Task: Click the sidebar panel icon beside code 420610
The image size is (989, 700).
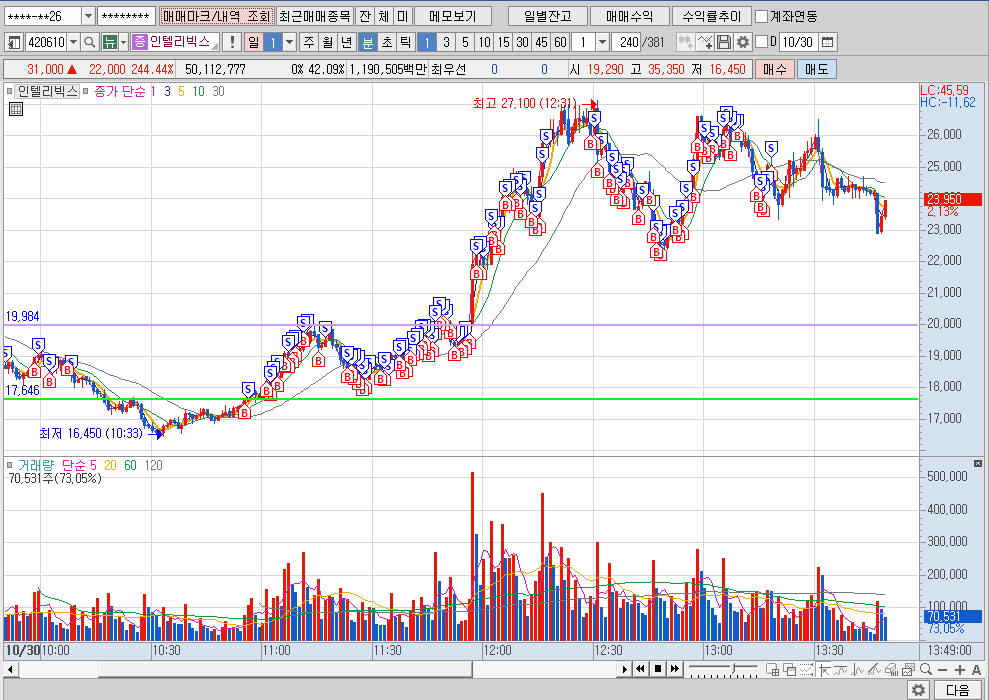Action: [x=14, y=42]
